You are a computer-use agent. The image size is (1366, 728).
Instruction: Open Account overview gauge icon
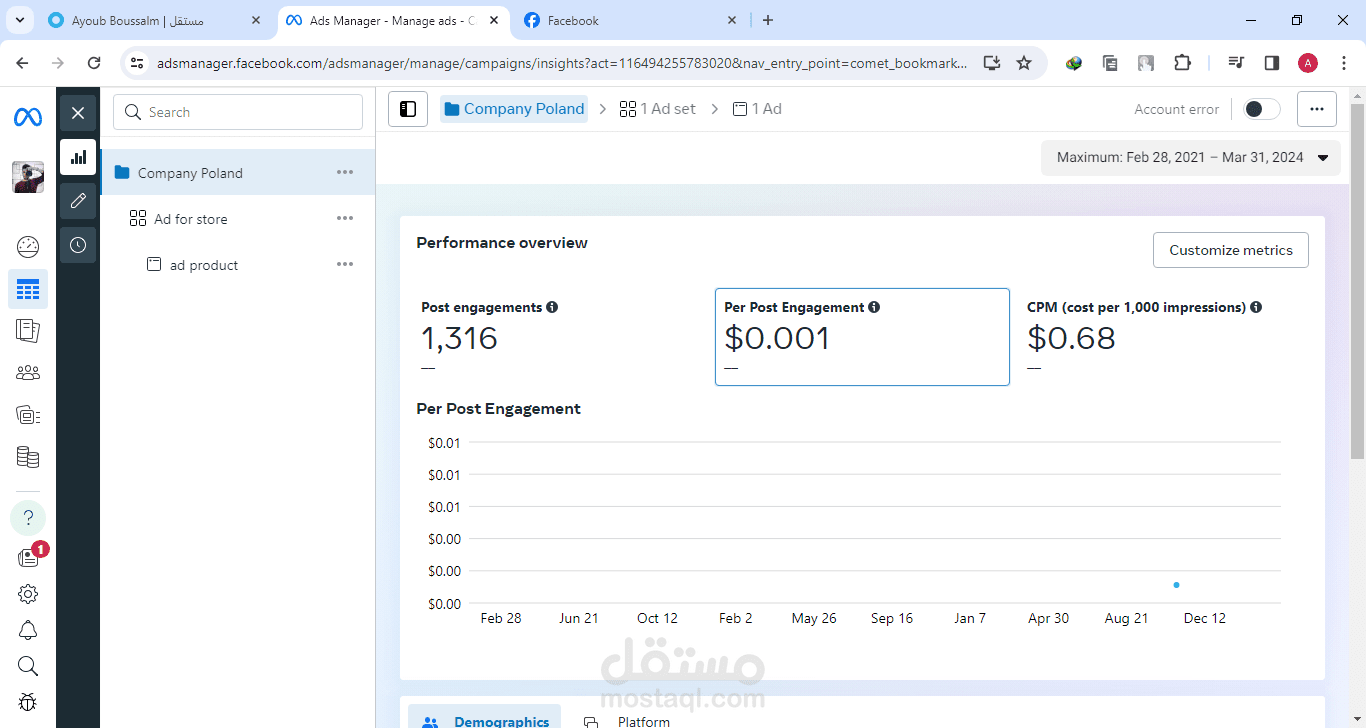(28, 246)
